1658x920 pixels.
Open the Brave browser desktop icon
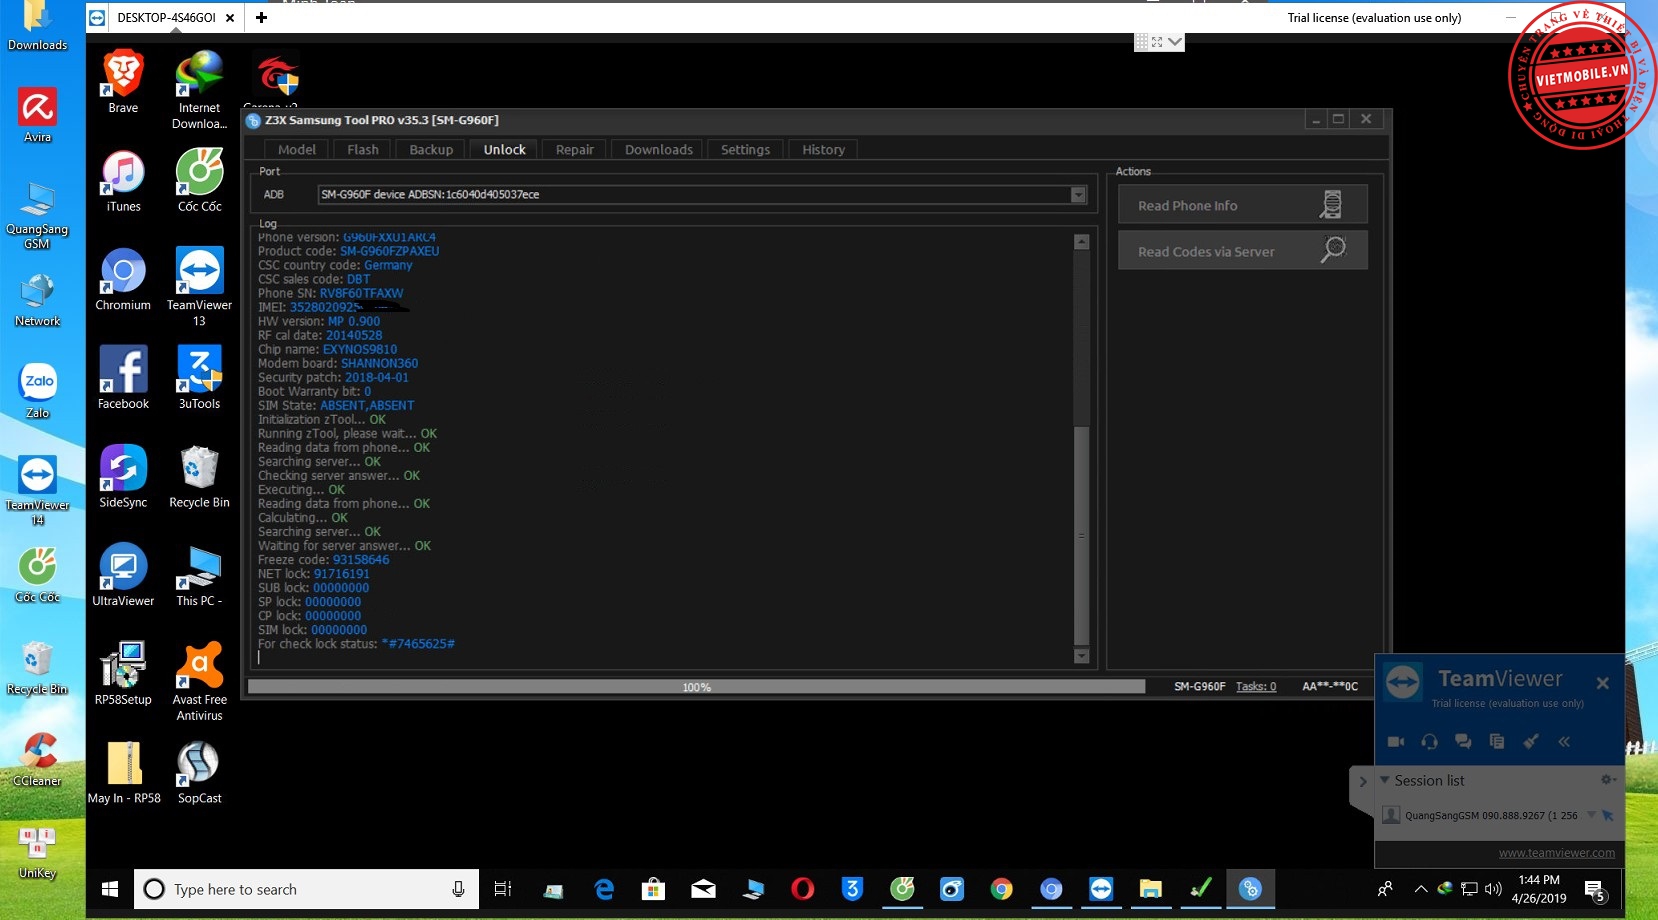click(123, 81)
